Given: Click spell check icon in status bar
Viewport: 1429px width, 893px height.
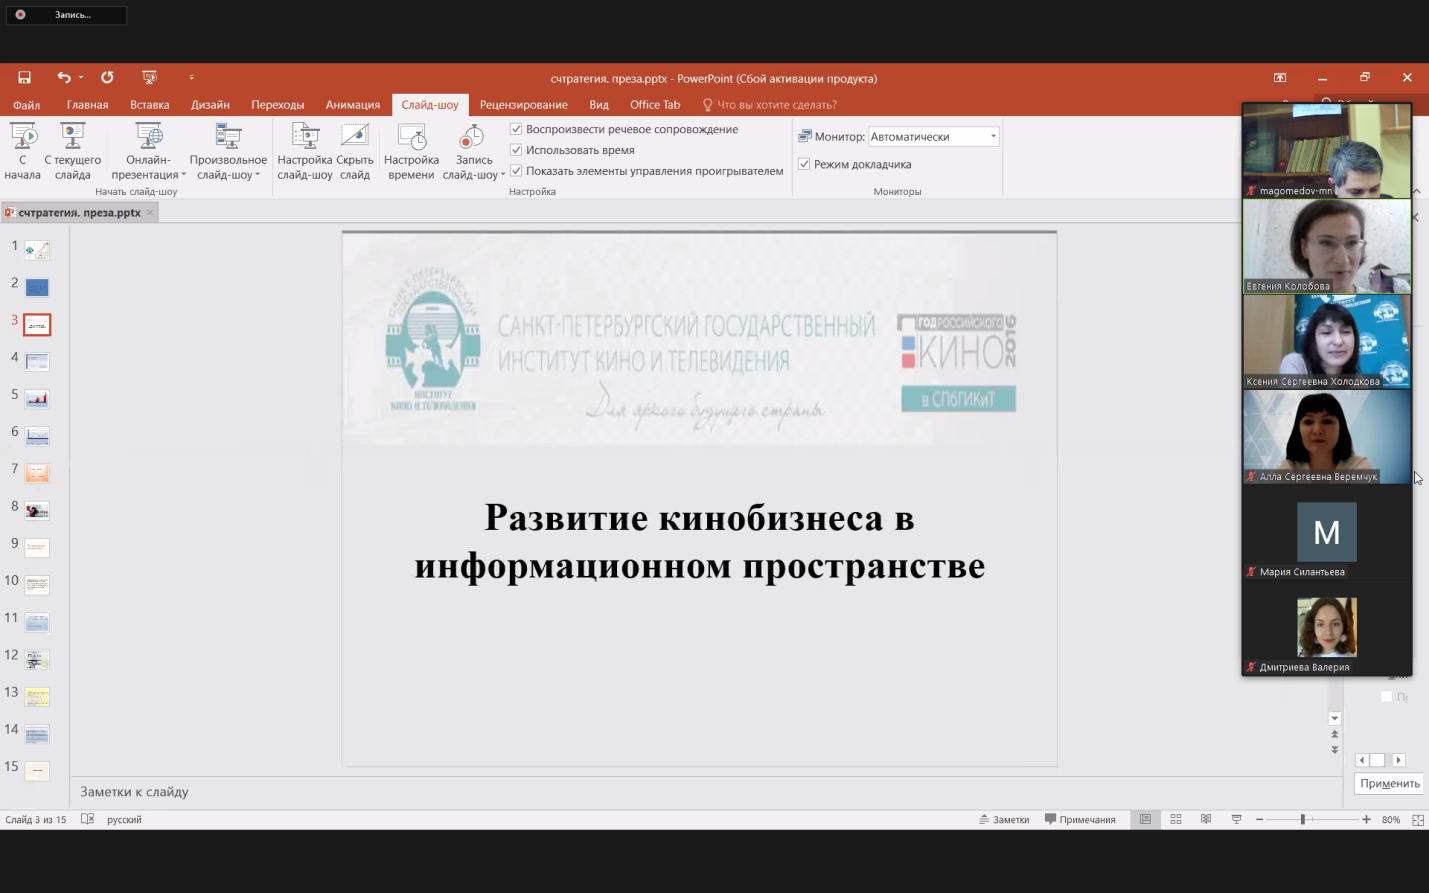Looking at the screenshot, I should click(x=87, y=819).
